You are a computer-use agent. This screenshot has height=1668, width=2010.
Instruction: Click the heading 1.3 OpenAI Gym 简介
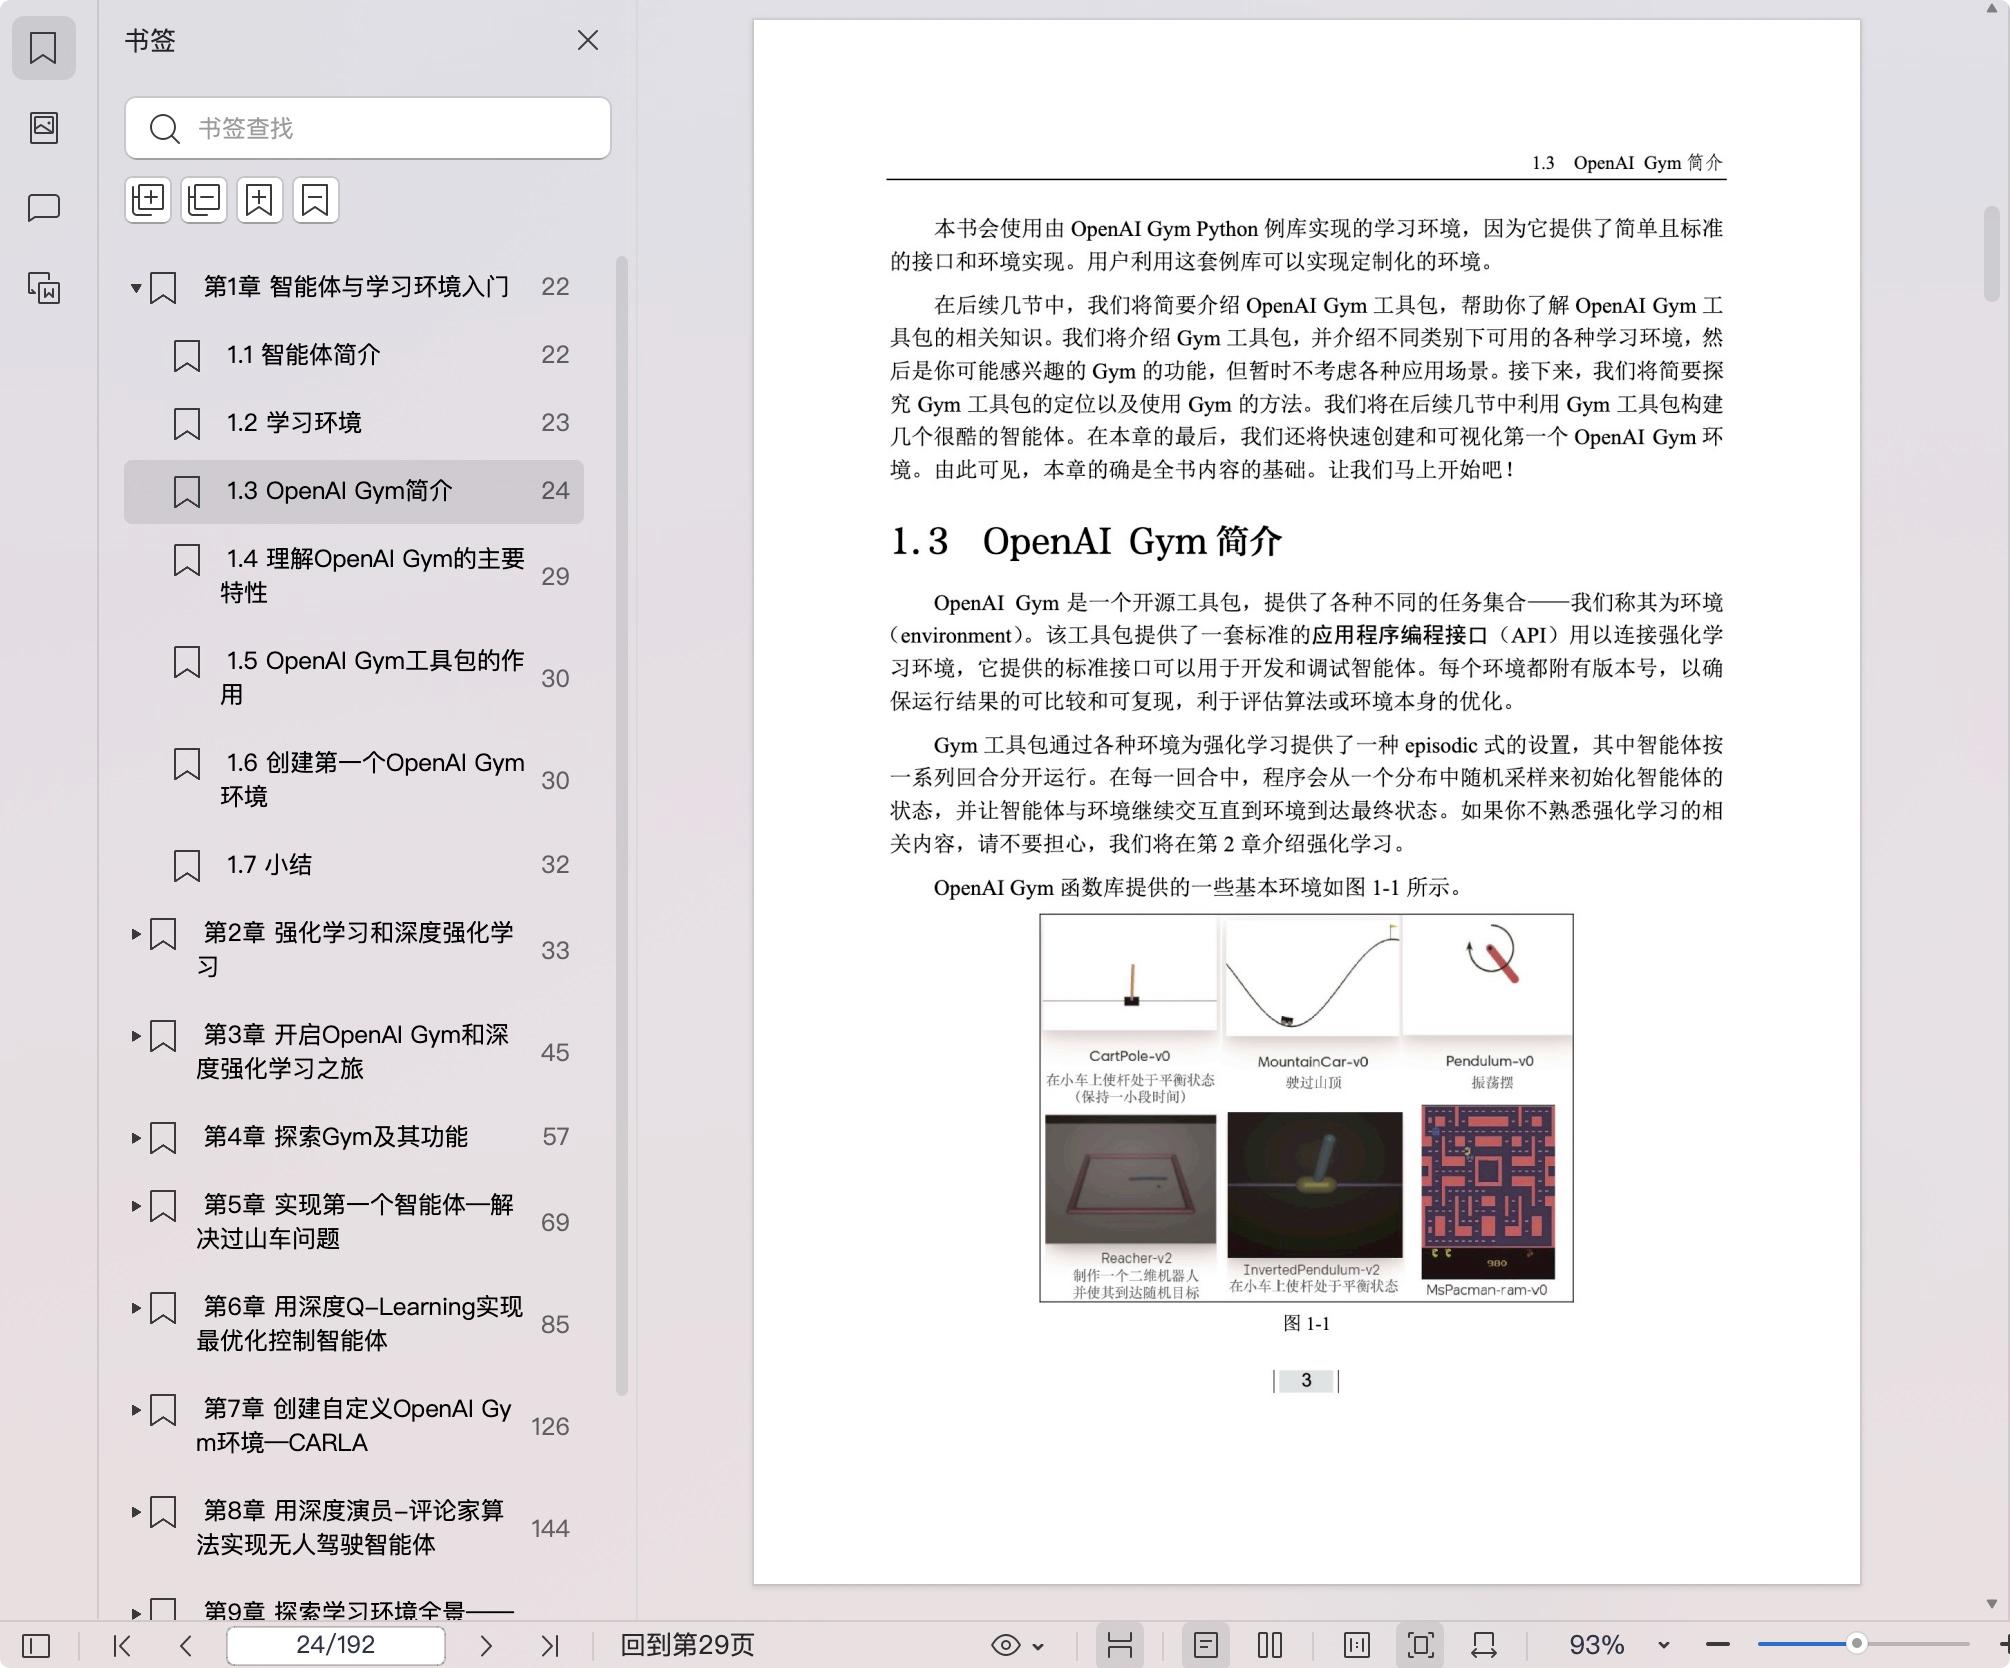[x=1086, y=541]
